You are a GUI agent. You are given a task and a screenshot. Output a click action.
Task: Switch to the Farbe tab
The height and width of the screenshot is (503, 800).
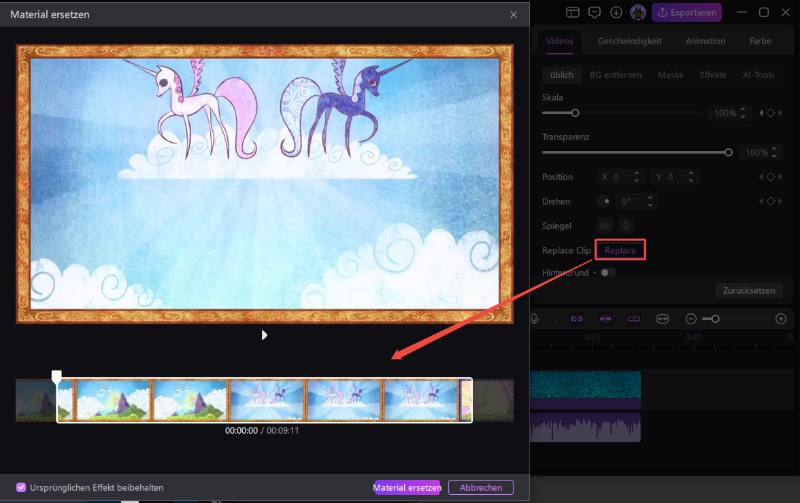(760, 41)
